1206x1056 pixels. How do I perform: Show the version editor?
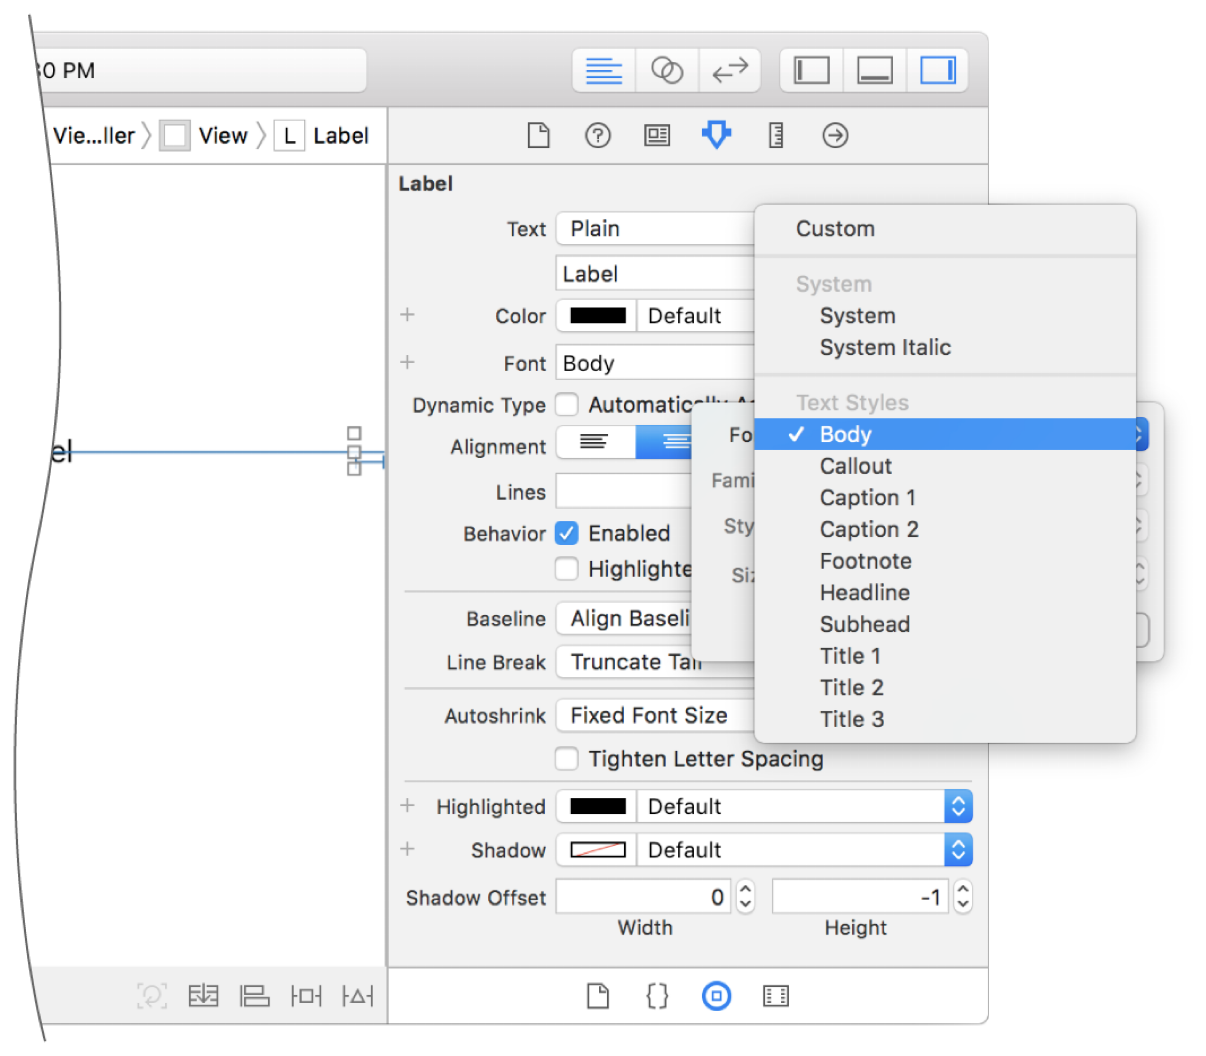click(730, 71)
